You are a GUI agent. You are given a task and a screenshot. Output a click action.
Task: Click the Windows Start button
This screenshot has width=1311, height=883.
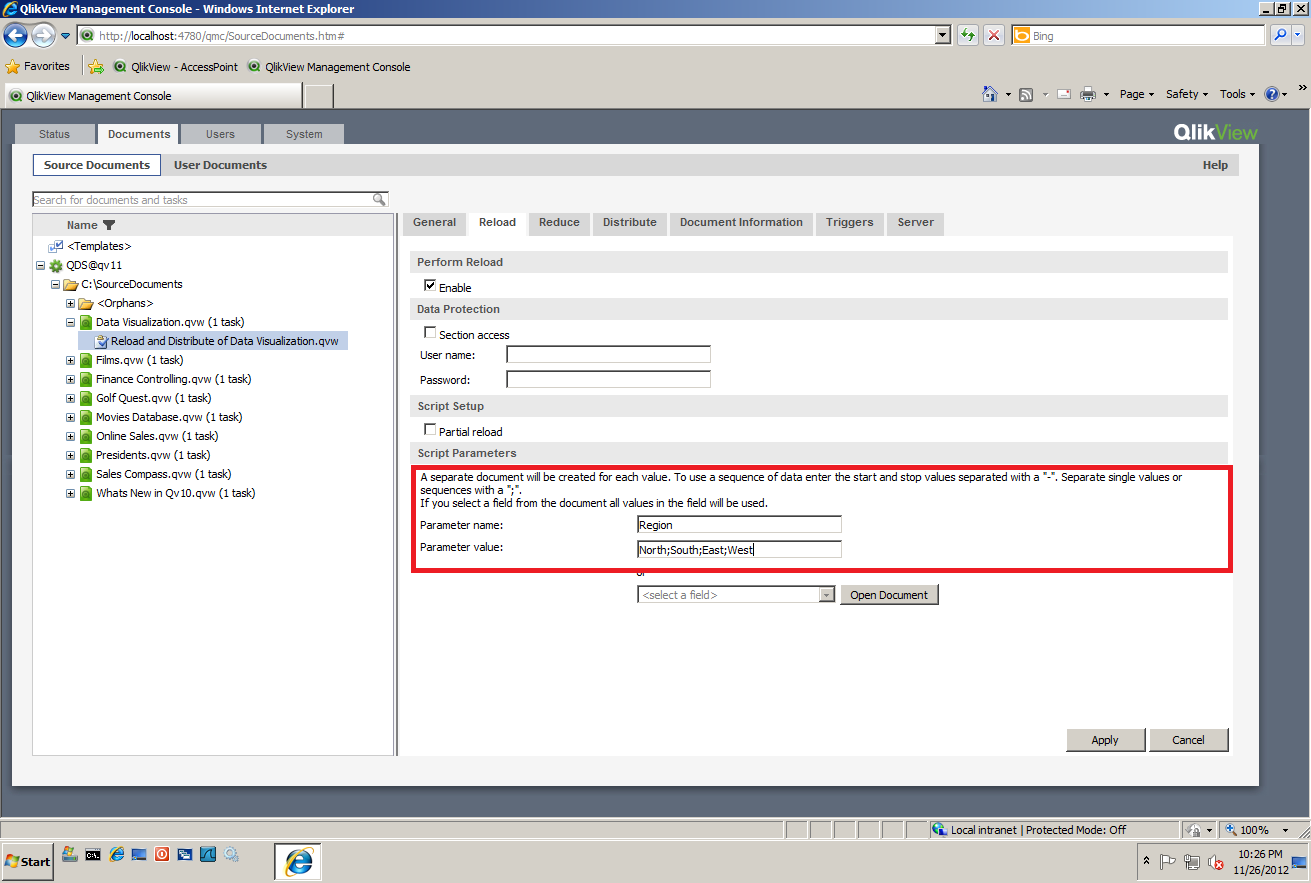[x=27, y=861]
